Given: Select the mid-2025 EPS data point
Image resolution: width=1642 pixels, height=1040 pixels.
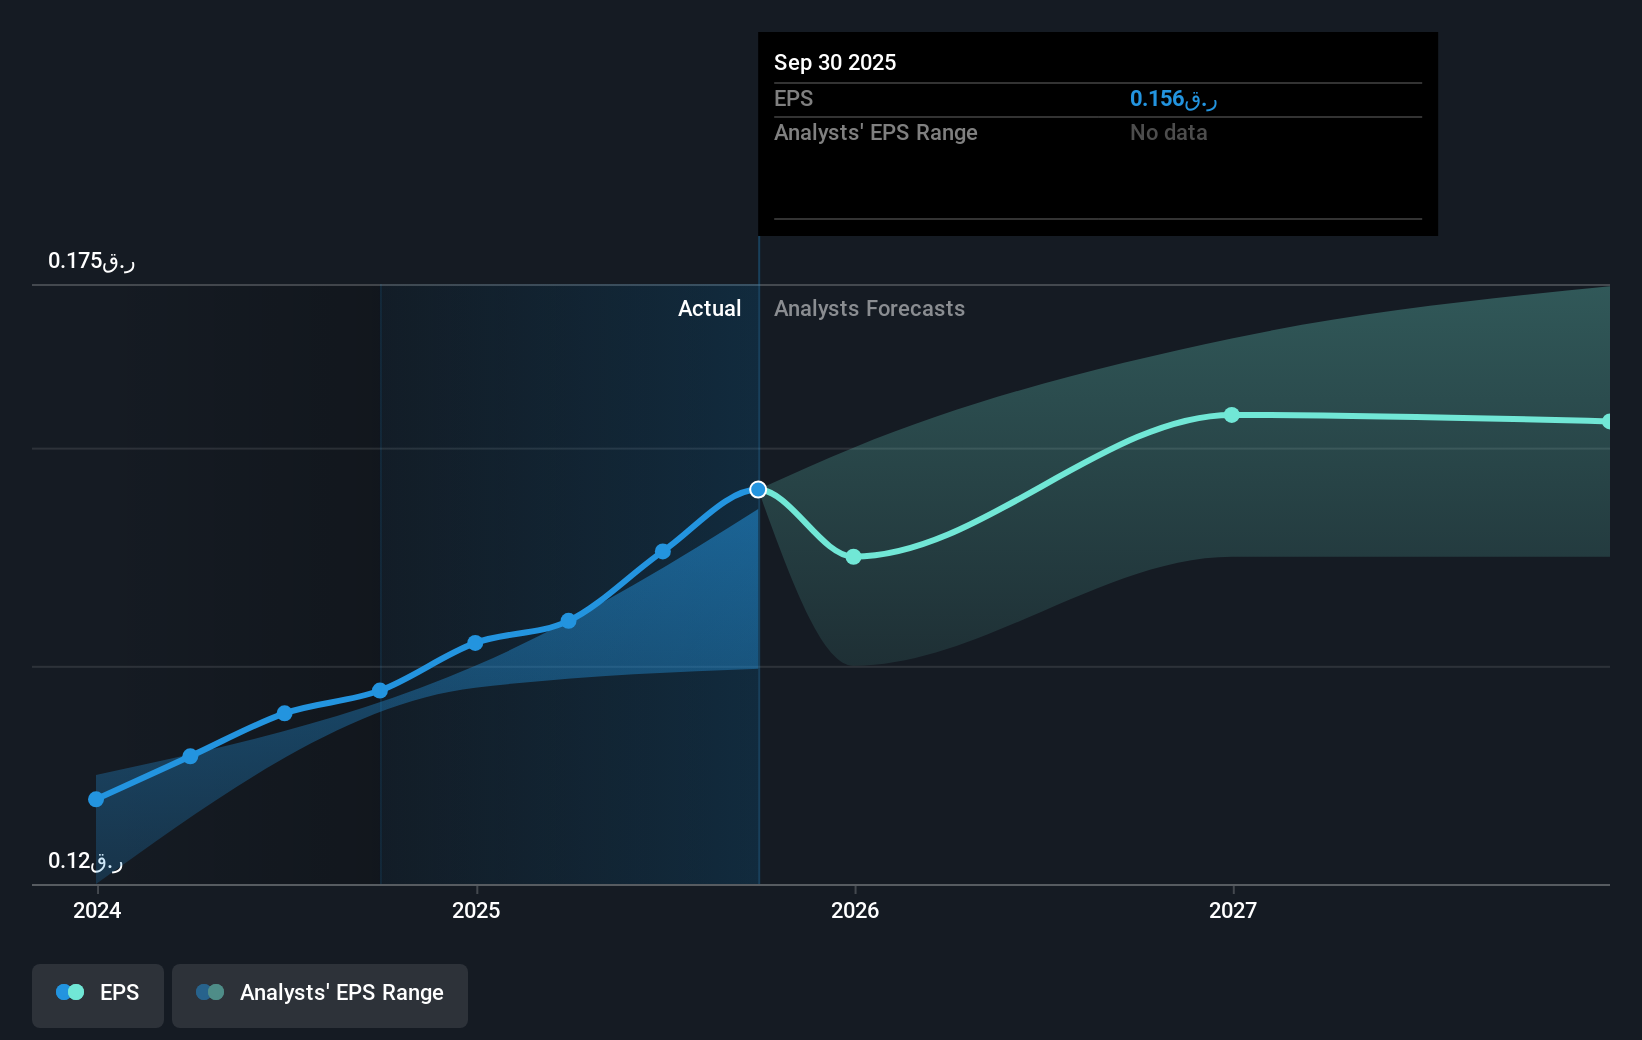Looking at the screenshot, I should tap(567, 621).
